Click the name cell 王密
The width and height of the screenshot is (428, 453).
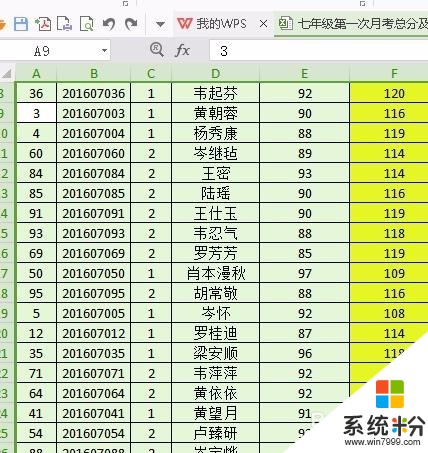pyautogui.click(x=215, y=173)
